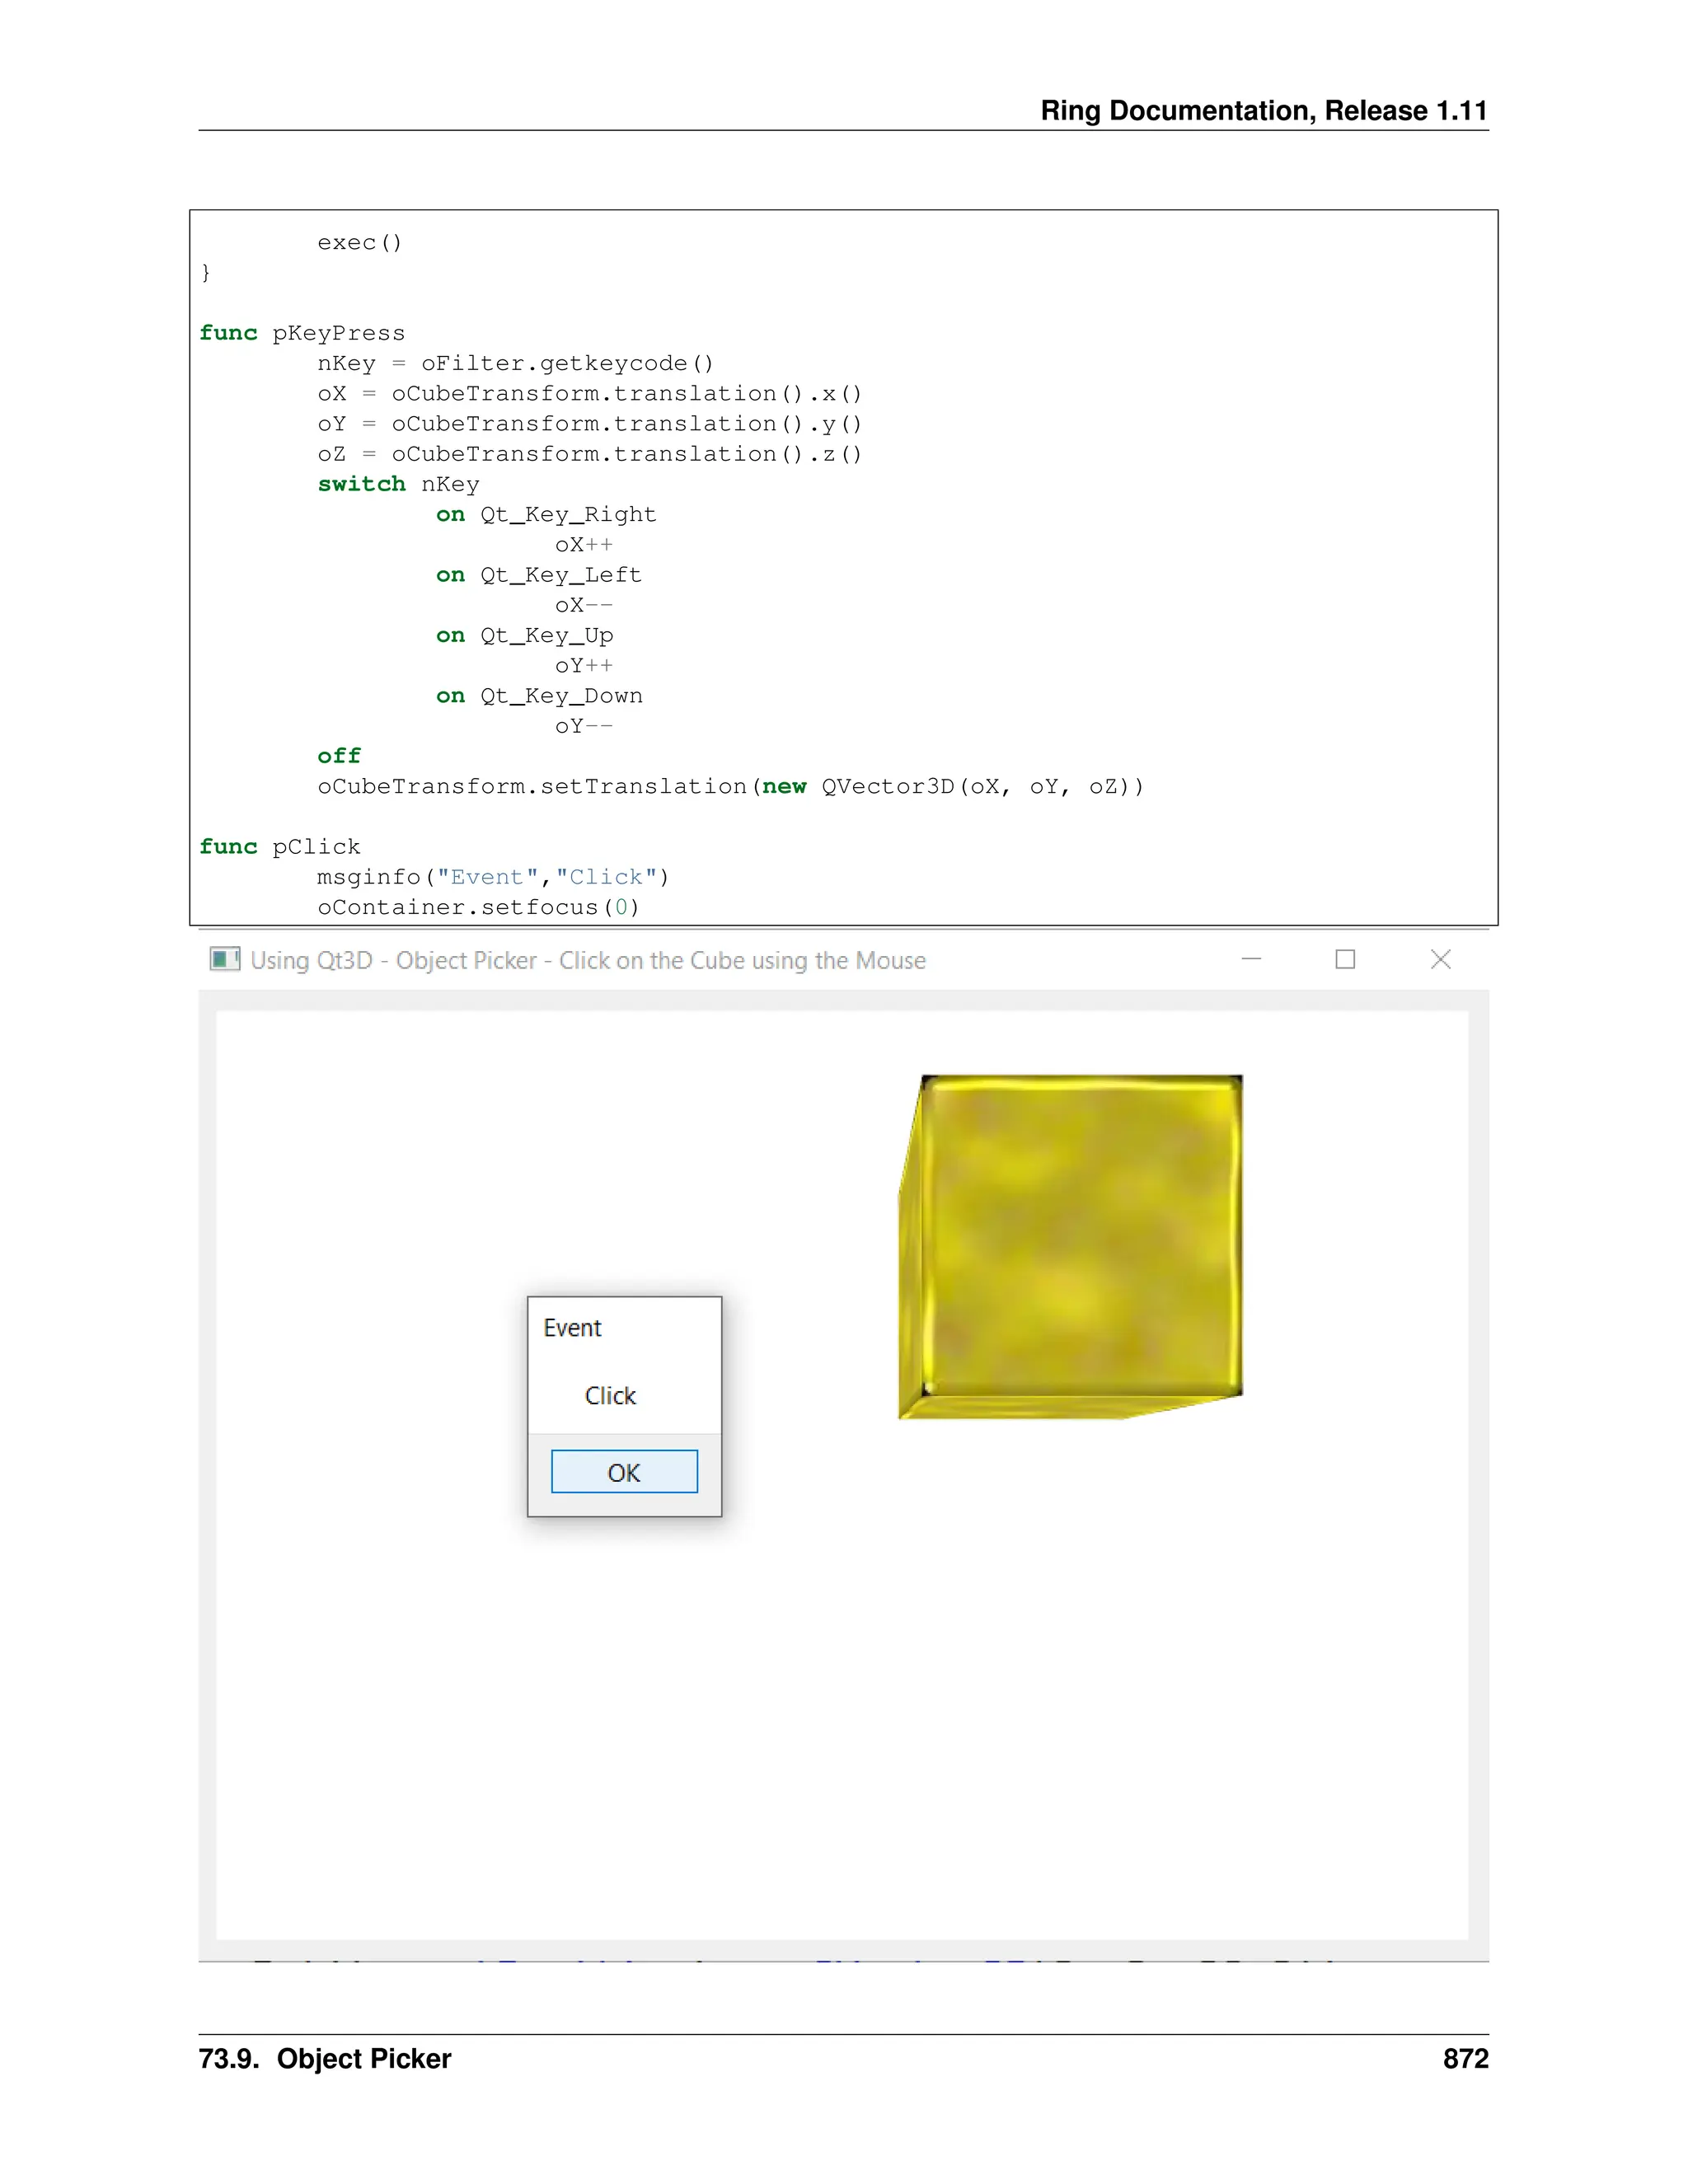Click the 'Ring Documentation, Release 1.11' header
This screenshot has width=1688, height=2184.
tap(1263, 110)
